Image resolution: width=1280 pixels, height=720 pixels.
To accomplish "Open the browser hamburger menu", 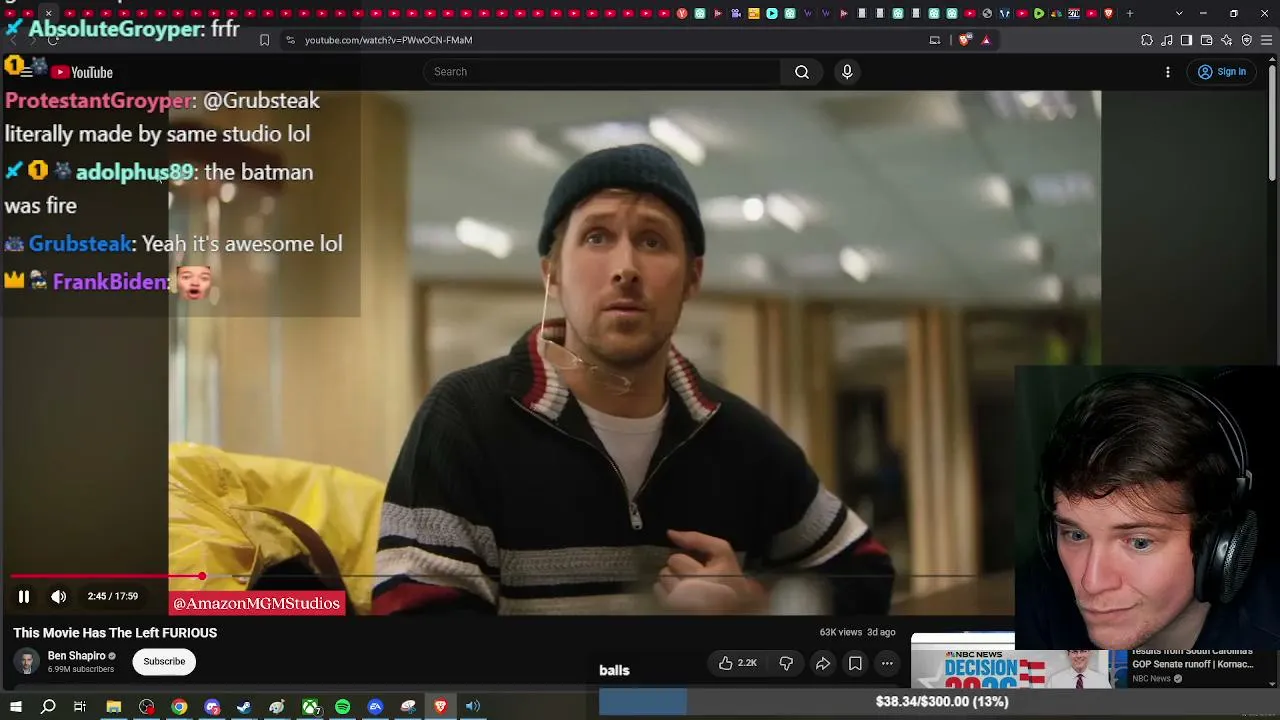I will click(x=1267, y=40).
